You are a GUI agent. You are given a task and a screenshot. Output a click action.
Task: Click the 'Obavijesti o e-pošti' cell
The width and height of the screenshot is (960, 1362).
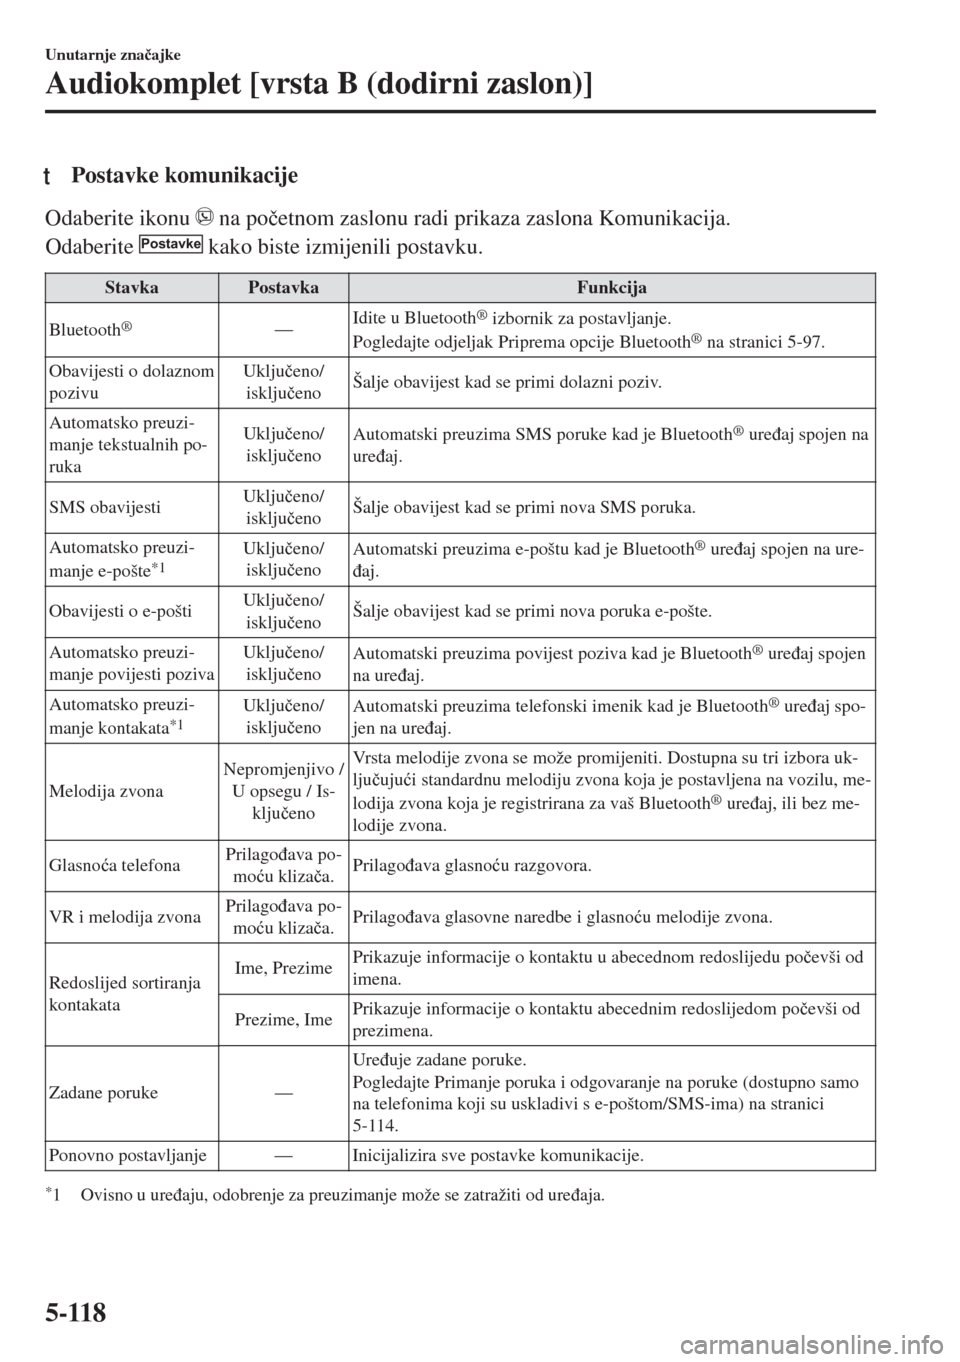pyautogui.click(x=132, y=611)
